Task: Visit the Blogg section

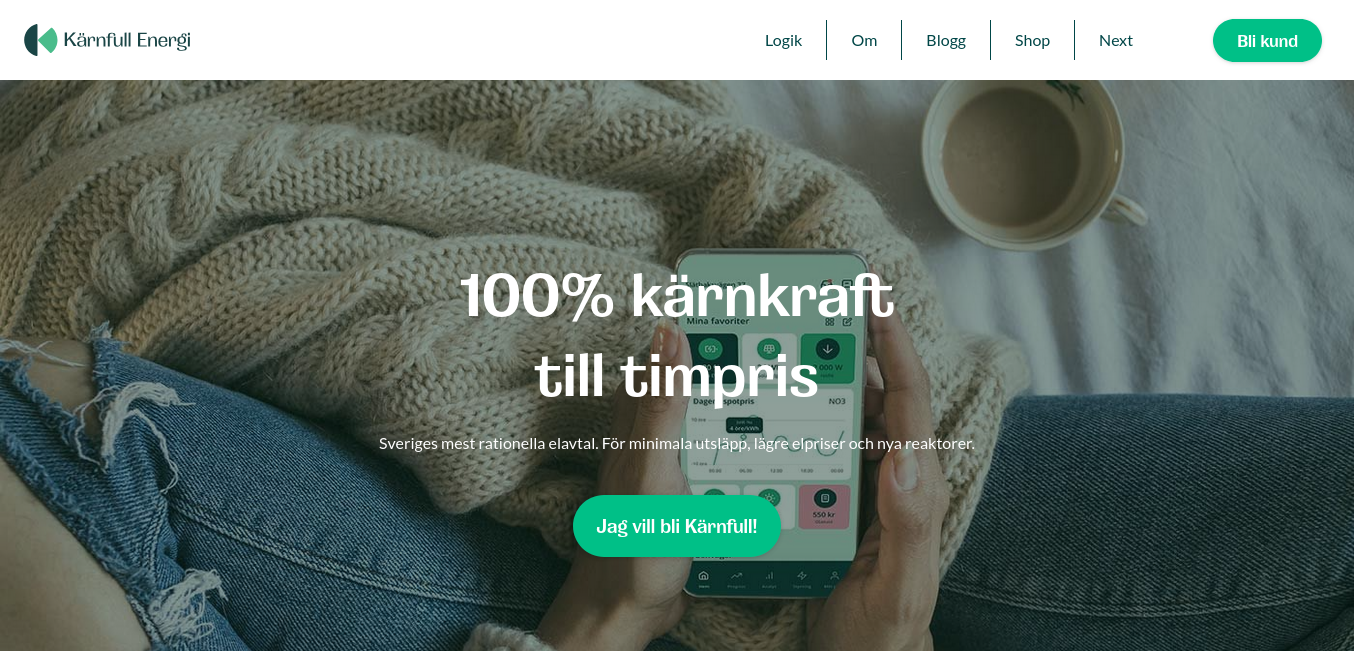Action: point(946,40)
